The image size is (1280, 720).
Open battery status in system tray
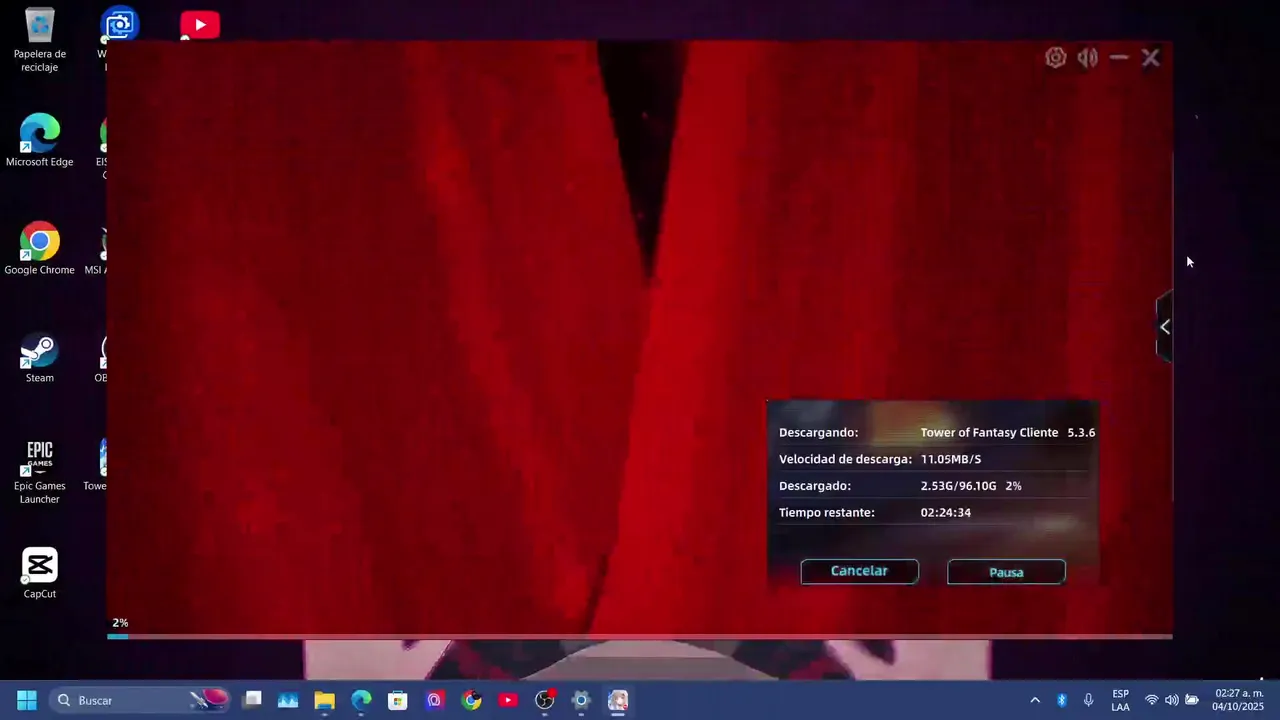coord(1191,700)
